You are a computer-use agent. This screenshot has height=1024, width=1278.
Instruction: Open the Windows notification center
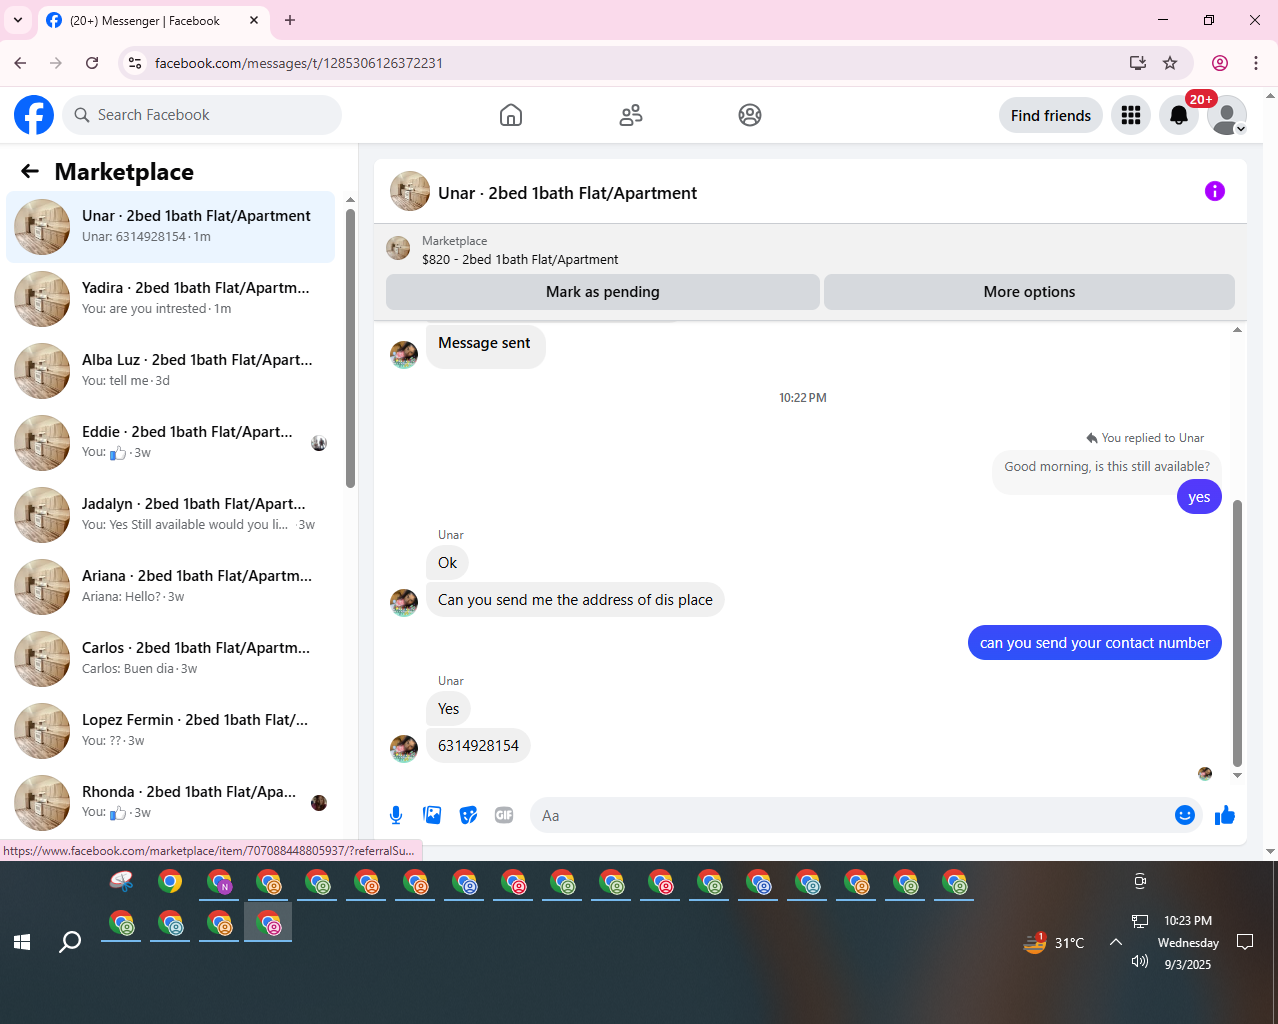[x=1245, y=942]
